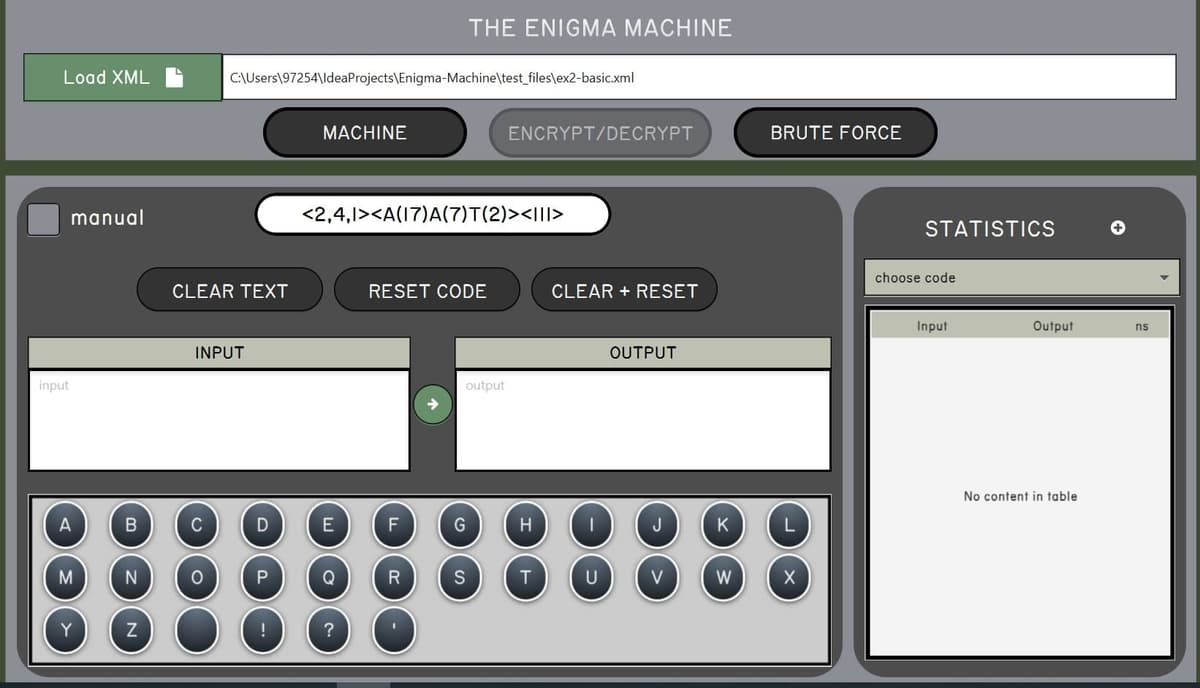The image size is (1200, 688).
Task: Open the BRUTE FORCE tab
Action: [835, 131]
